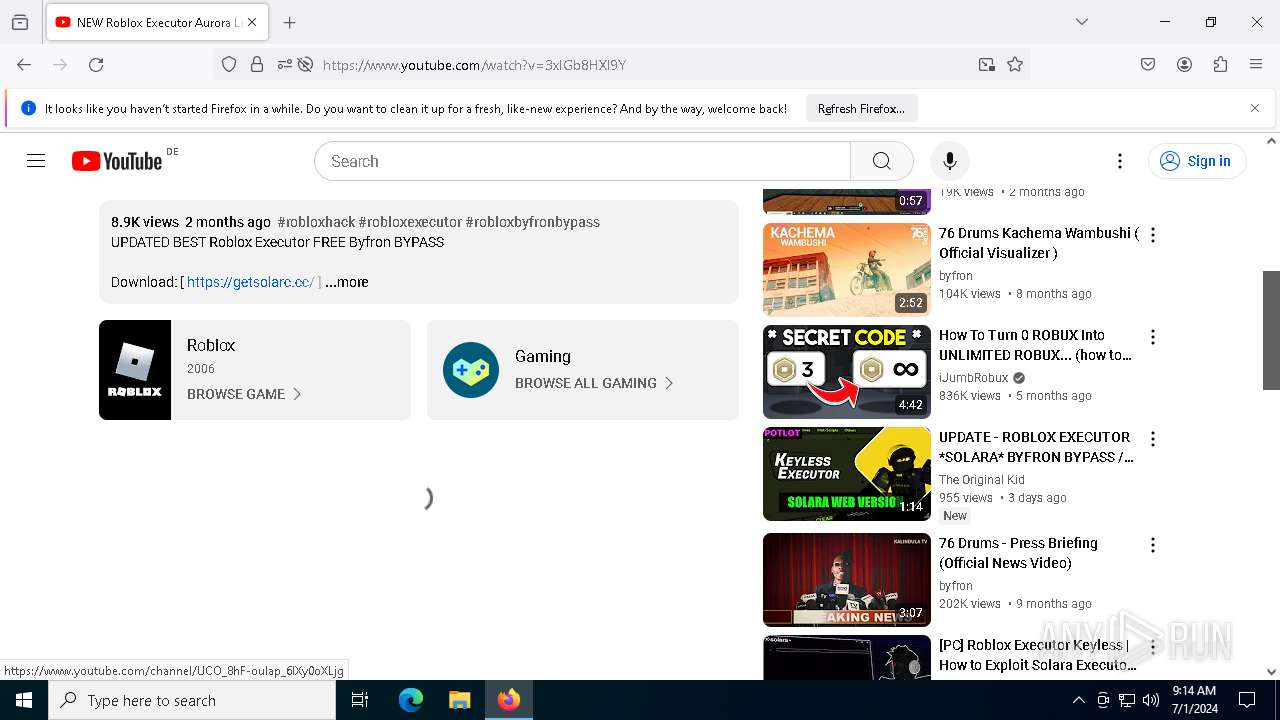The image size is (1280, 720).
Task: Show site security padlock info
Action: coord(257,64)
